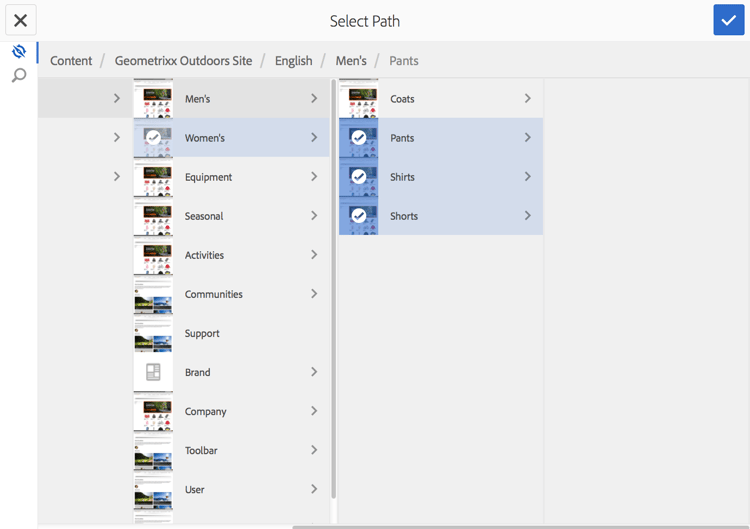Select the Toolbar page item

[230, 450]
